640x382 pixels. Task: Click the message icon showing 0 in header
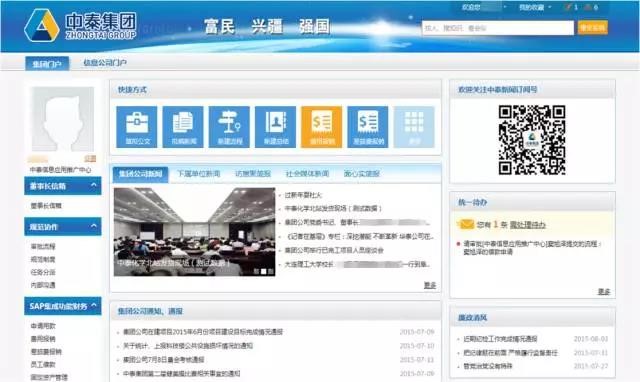click(591, 7)
